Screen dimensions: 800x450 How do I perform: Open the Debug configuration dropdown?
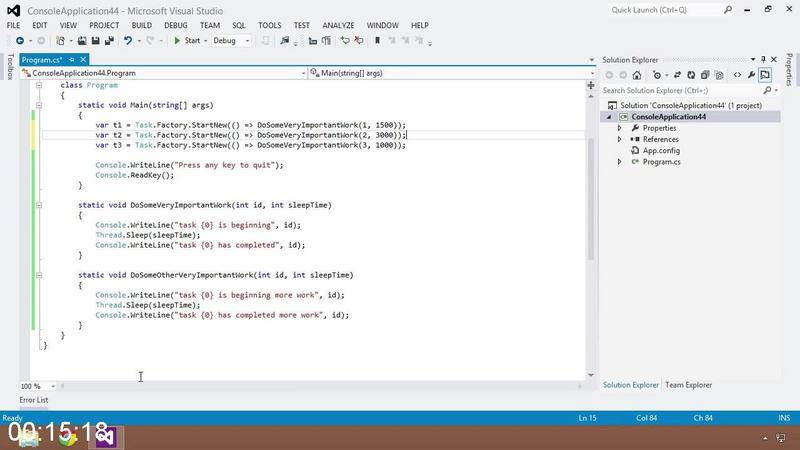tap(231, 41)
